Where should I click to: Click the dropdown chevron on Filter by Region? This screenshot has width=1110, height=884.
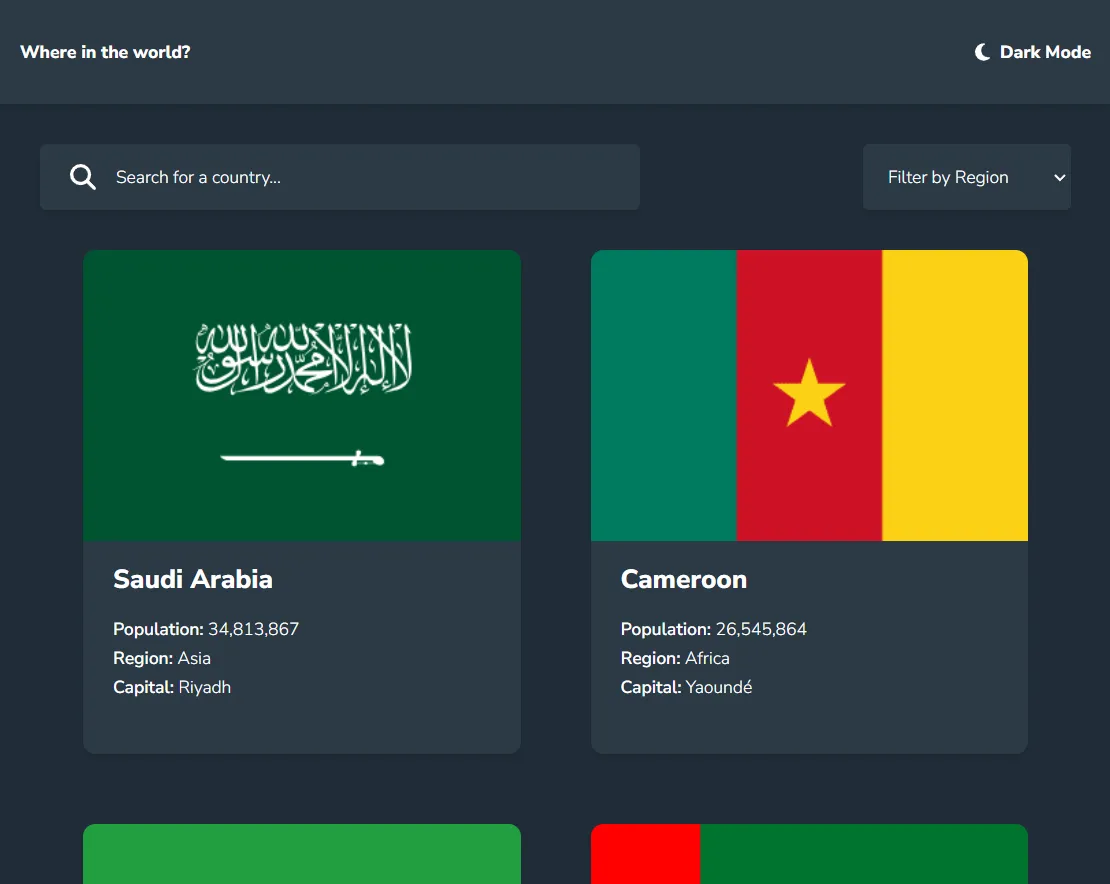(x=1060, y=177)
